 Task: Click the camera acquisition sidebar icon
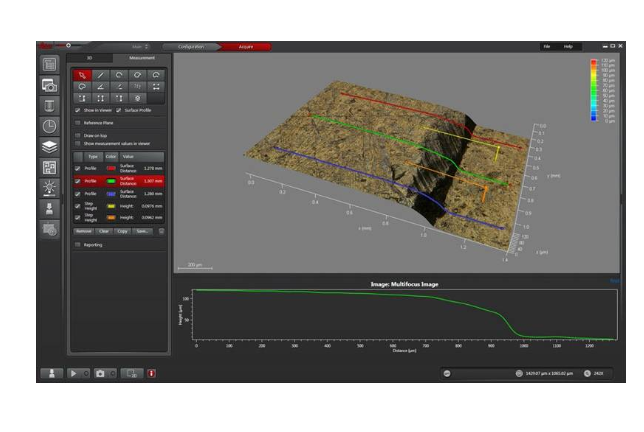50,85
